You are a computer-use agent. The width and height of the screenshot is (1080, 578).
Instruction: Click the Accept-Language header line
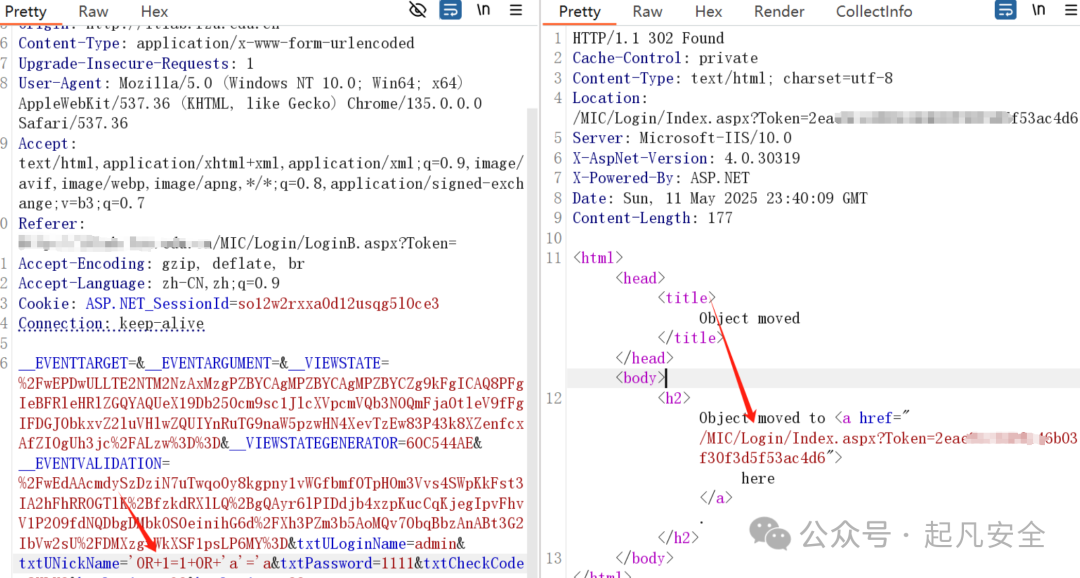[149, 284]
